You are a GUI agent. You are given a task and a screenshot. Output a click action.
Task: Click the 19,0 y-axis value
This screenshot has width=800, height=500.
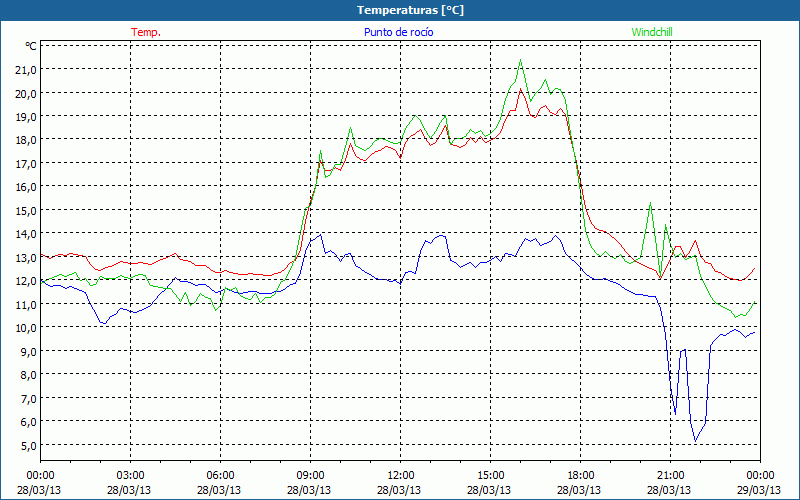27,117
